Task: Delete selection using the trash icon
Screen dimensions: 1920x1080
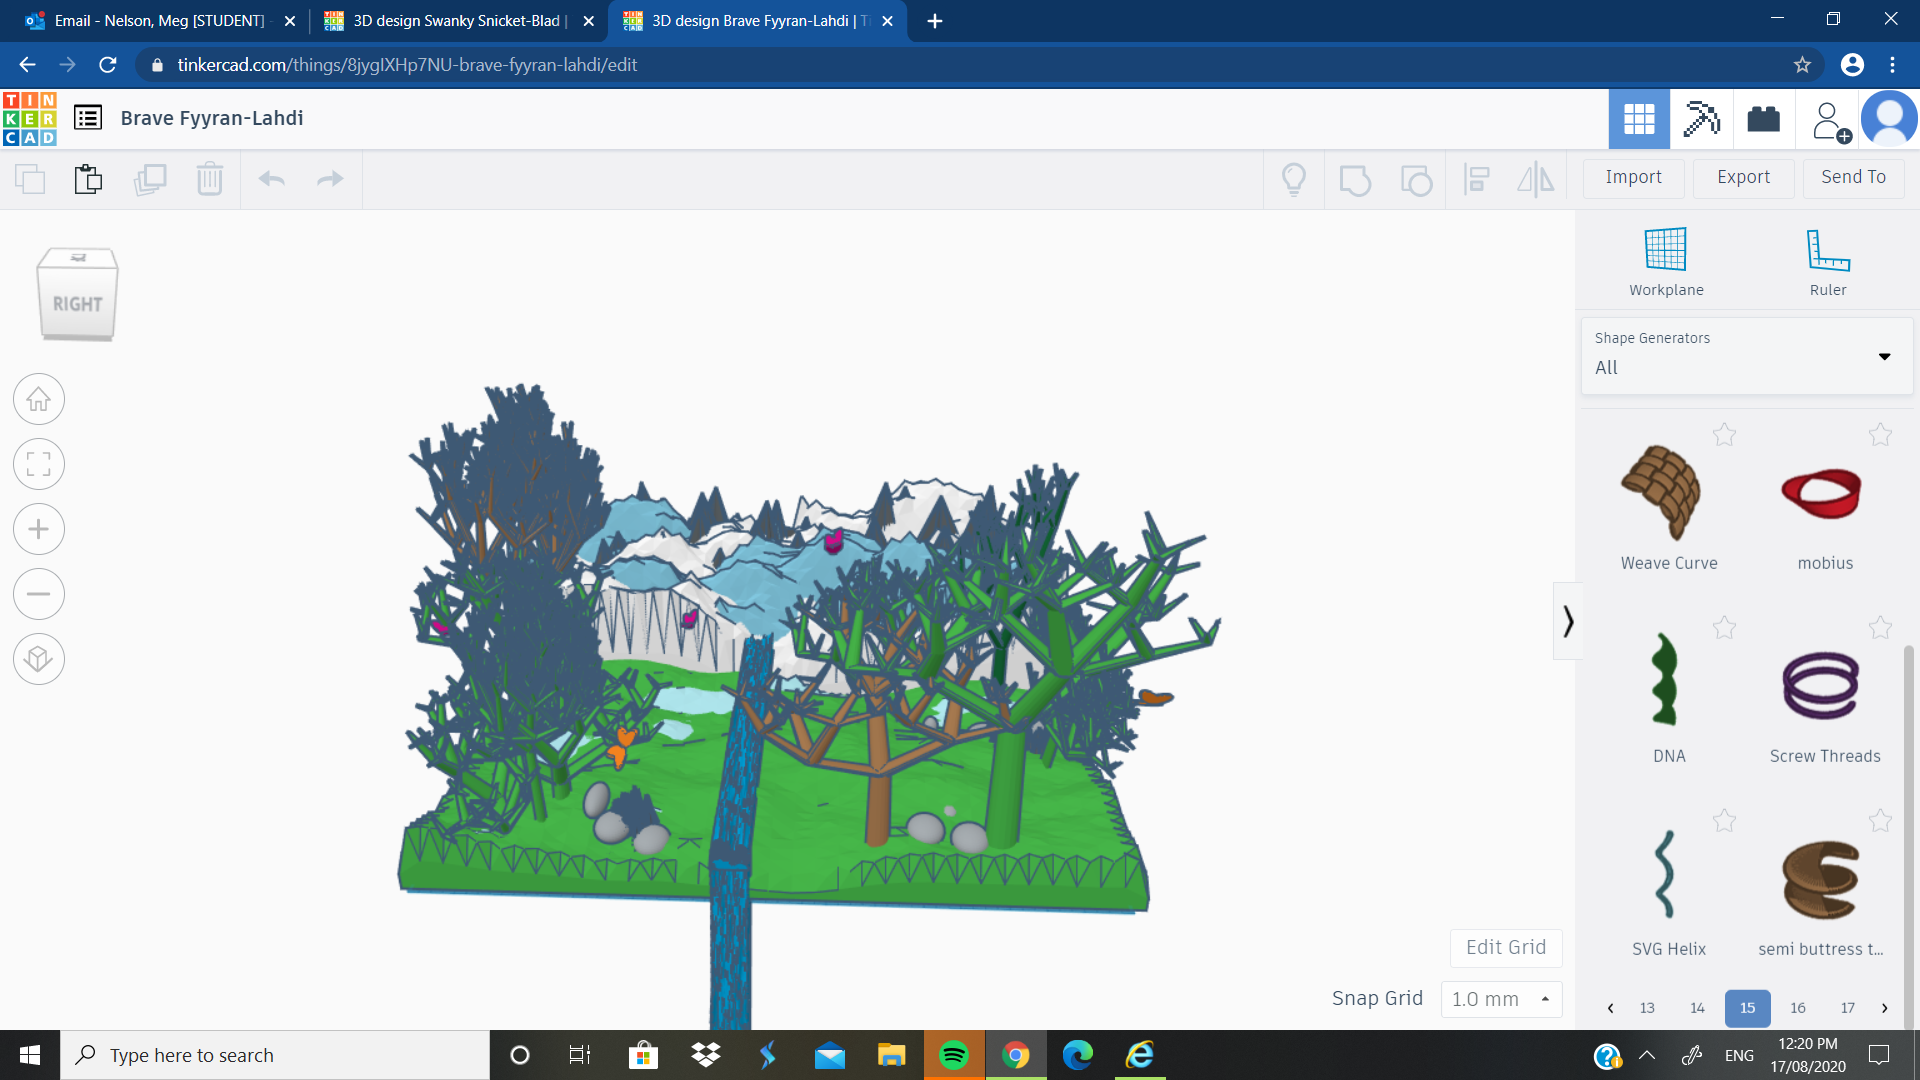Action: [209, 179]
